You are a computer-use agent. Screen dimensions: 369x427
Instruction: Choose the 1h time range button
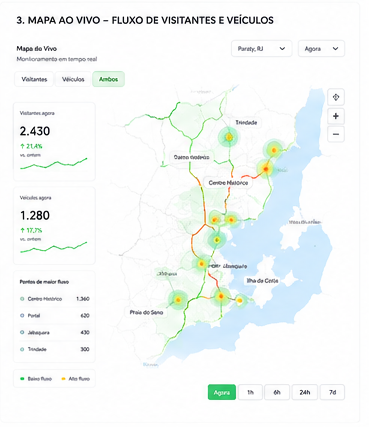click(250, 392)
